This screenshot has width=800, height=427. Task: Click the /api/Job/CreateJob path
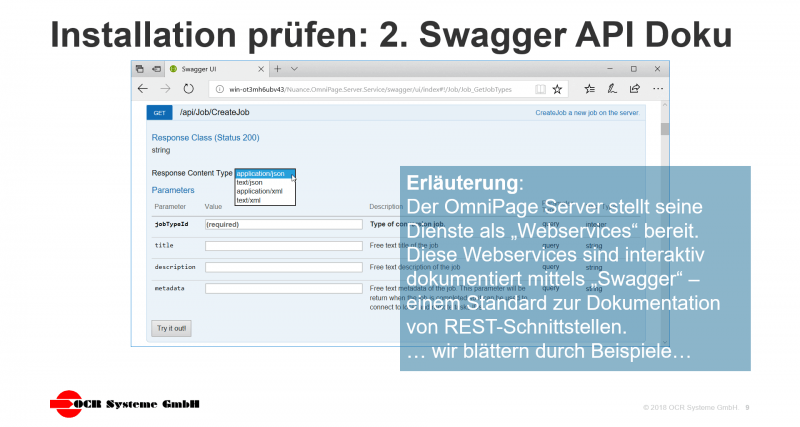pyautogui.click(x=214, y=112)
